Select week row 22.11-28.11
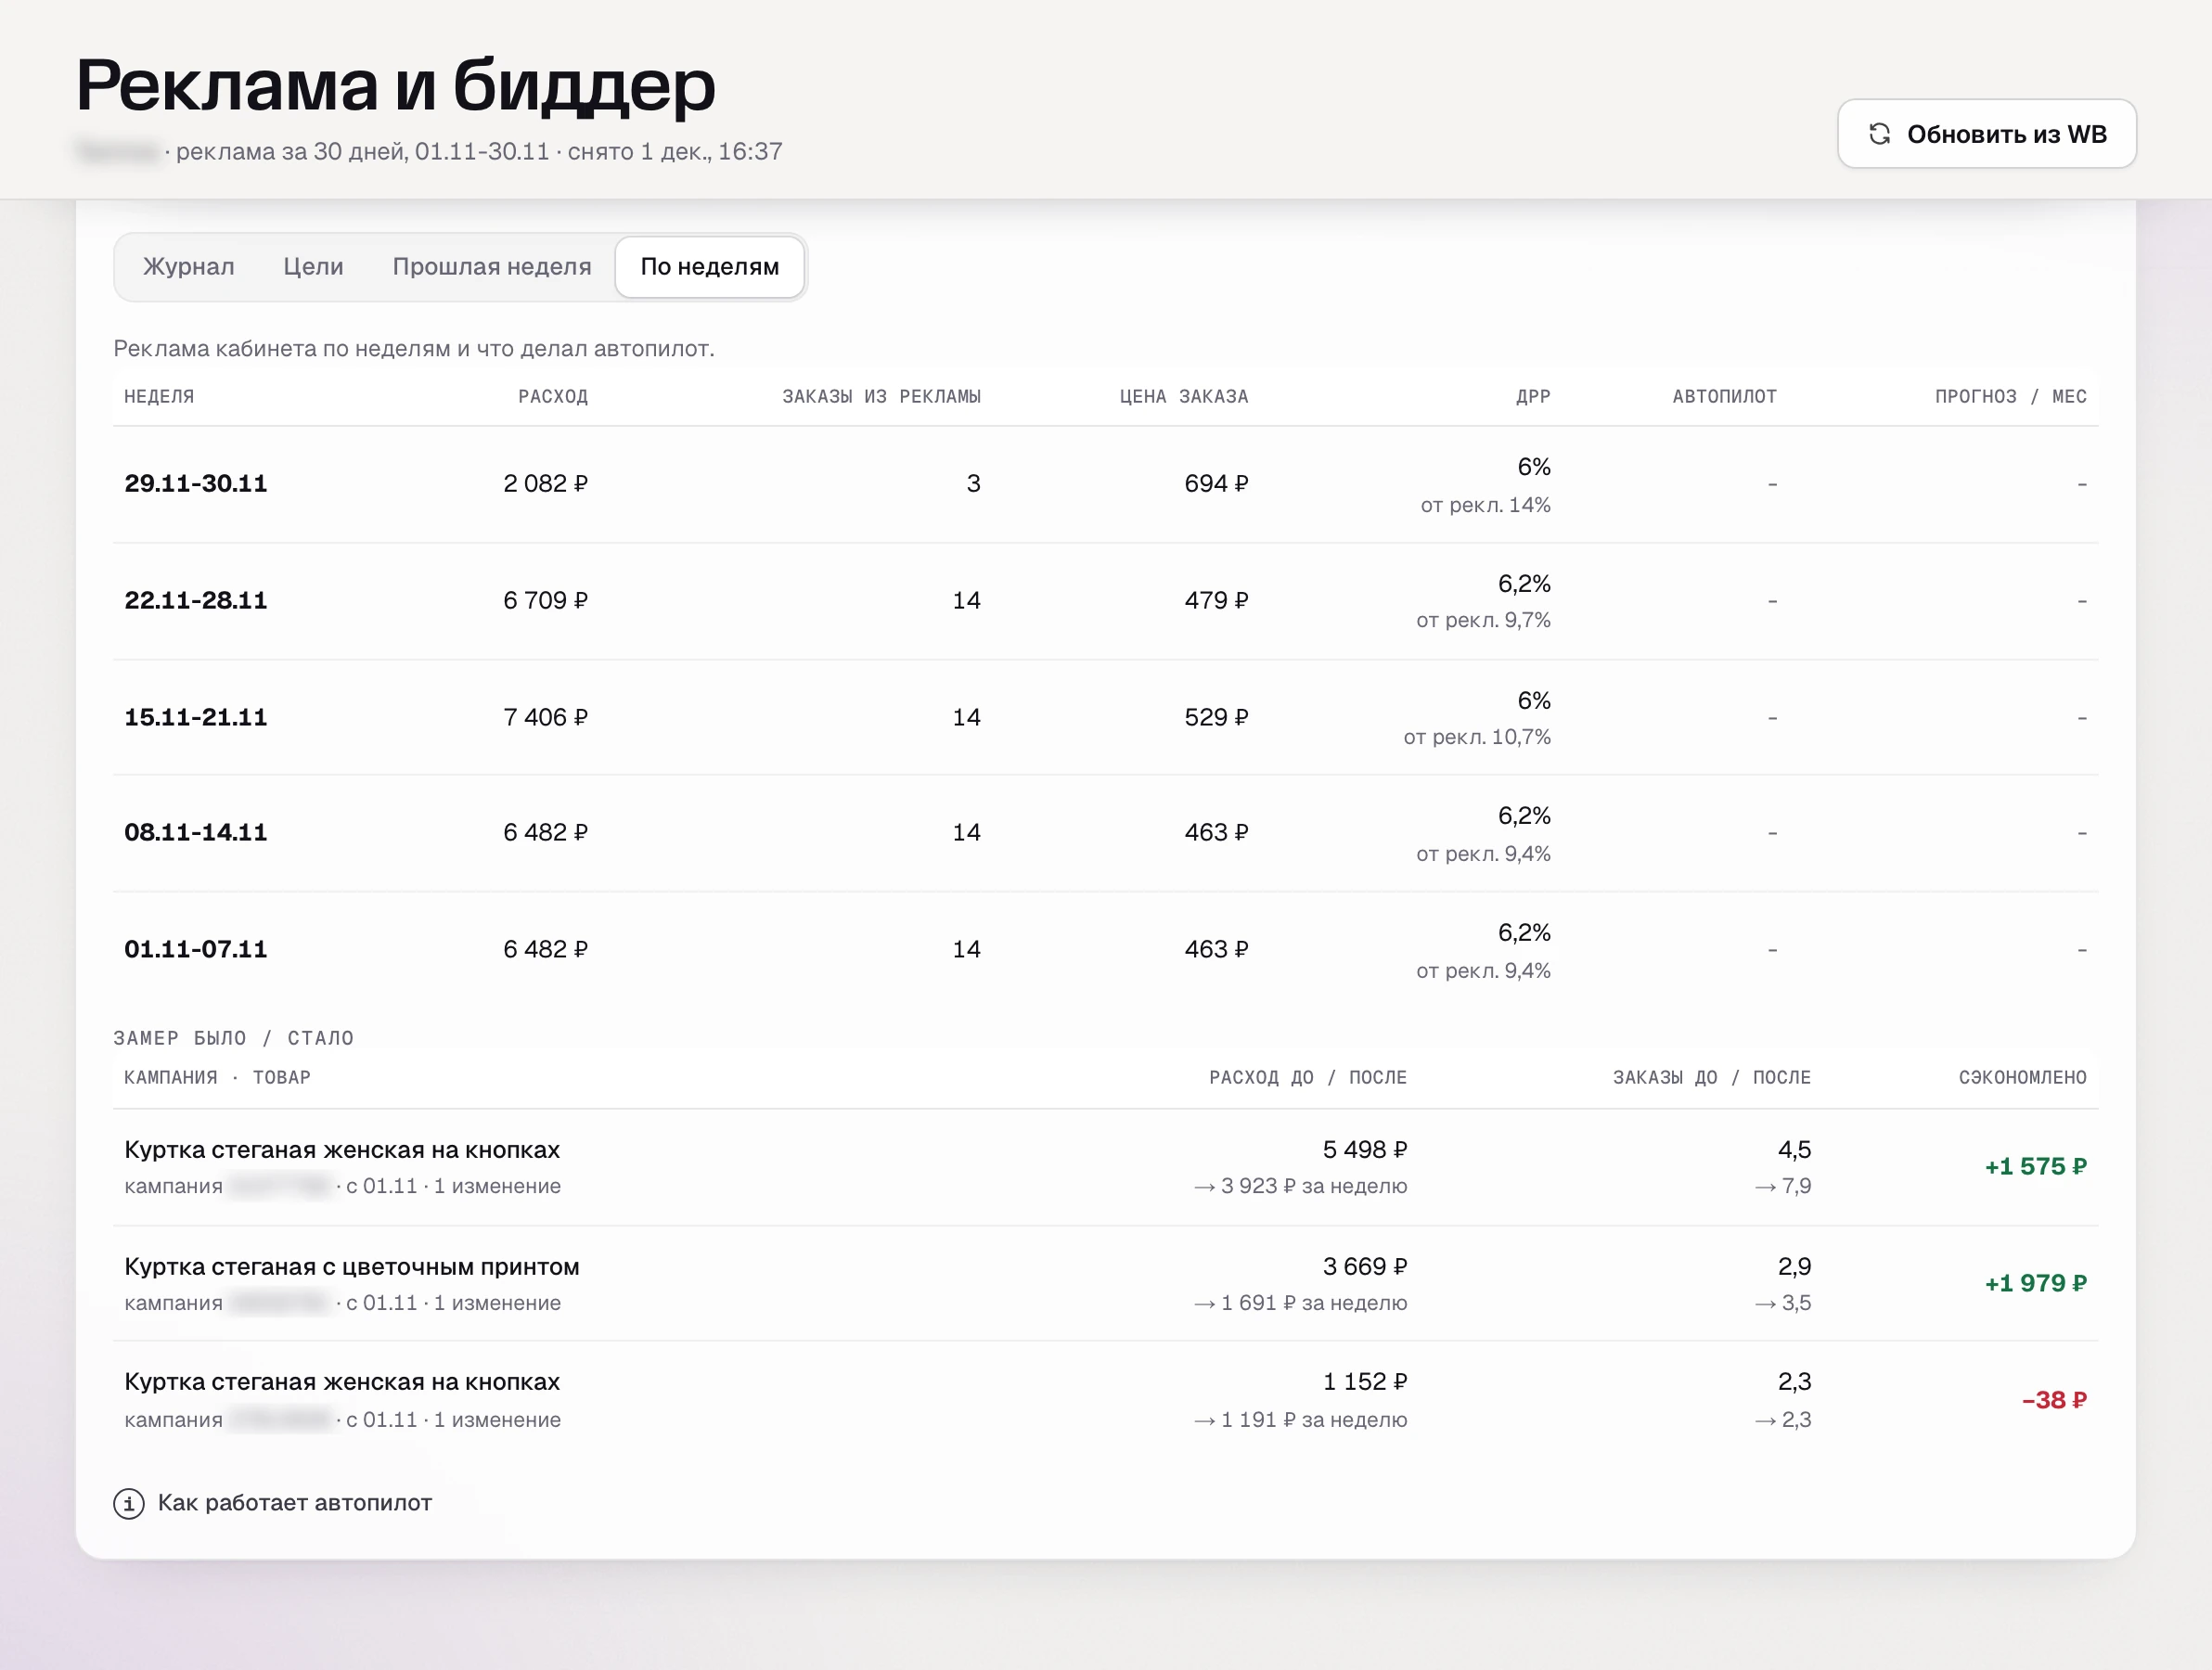 tap(1105, 601)
